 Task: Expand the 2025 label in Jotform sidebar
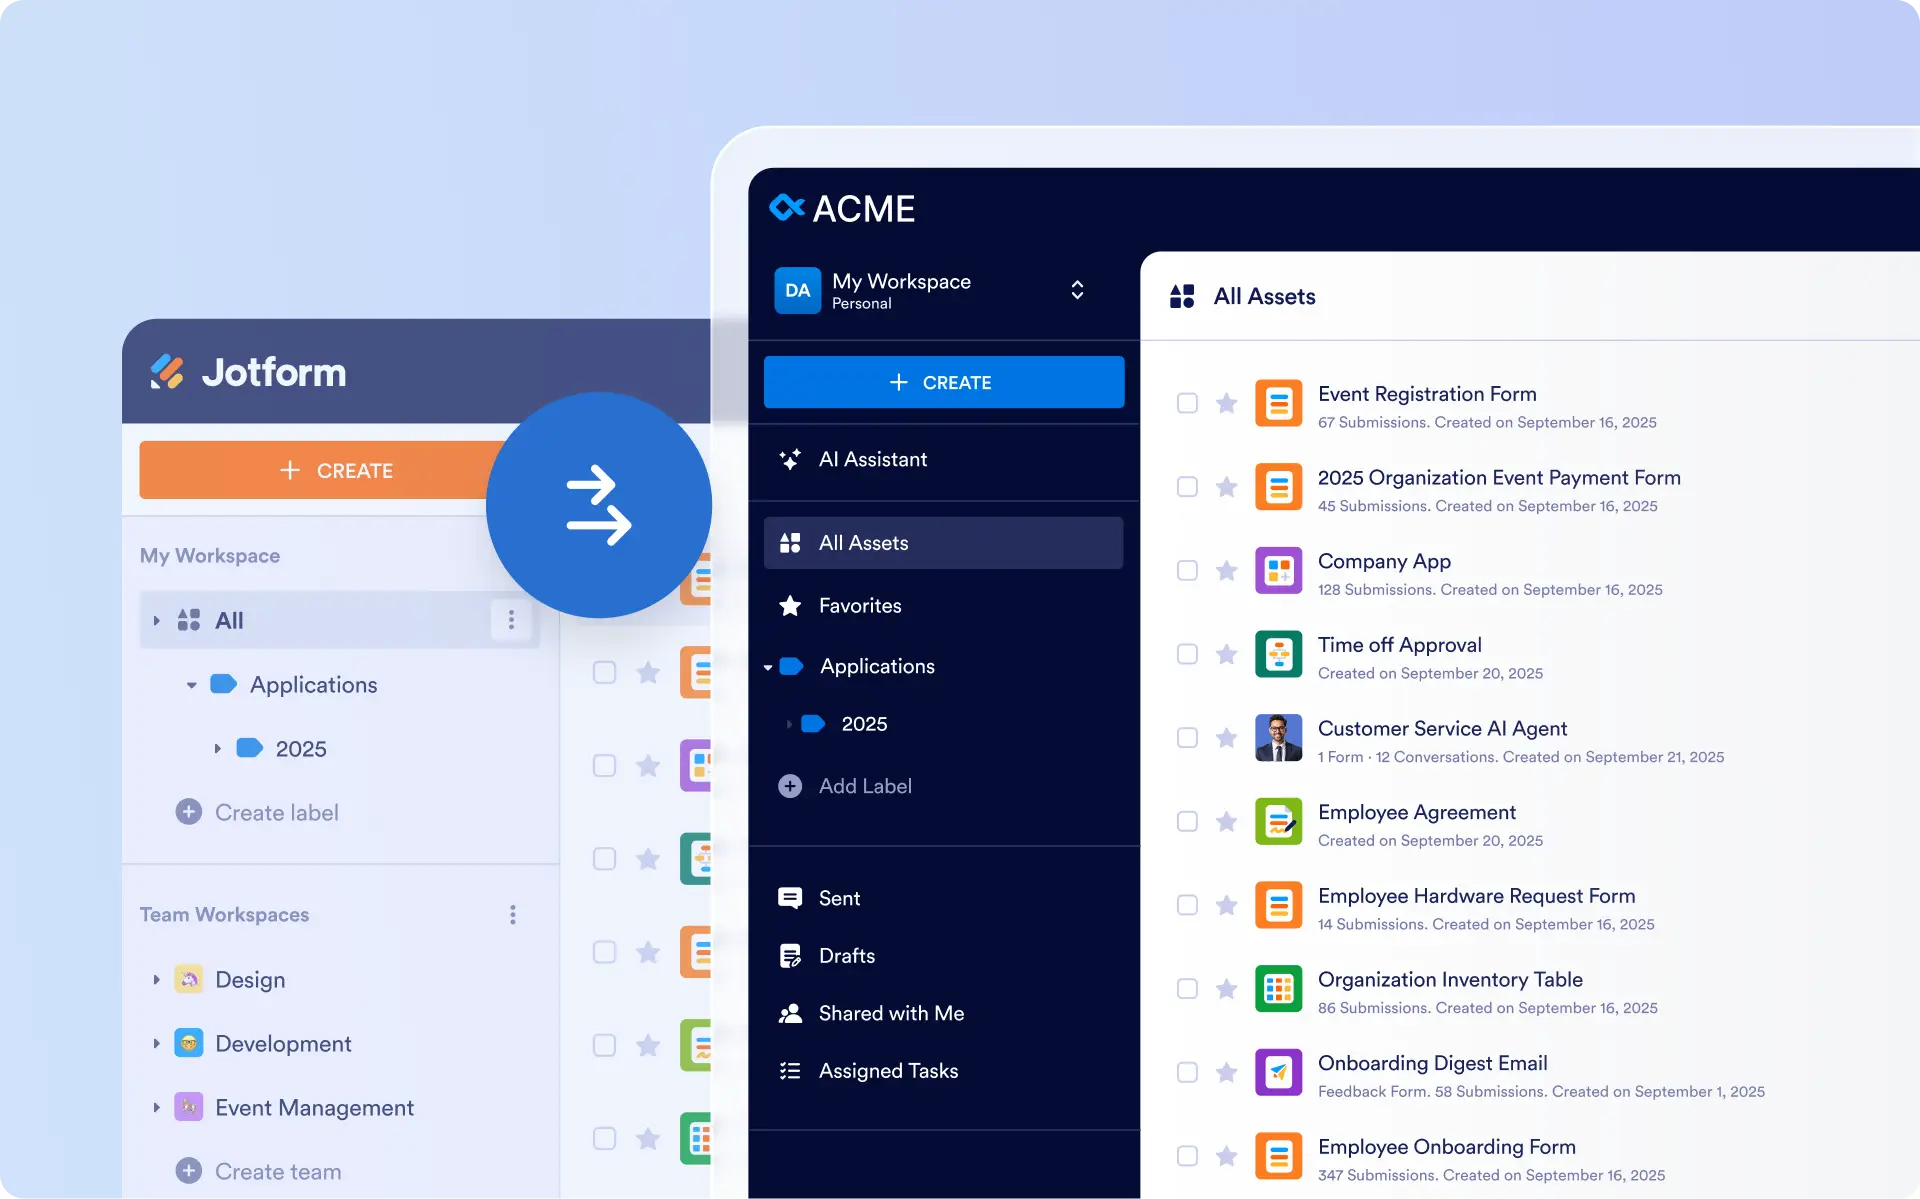217,749
